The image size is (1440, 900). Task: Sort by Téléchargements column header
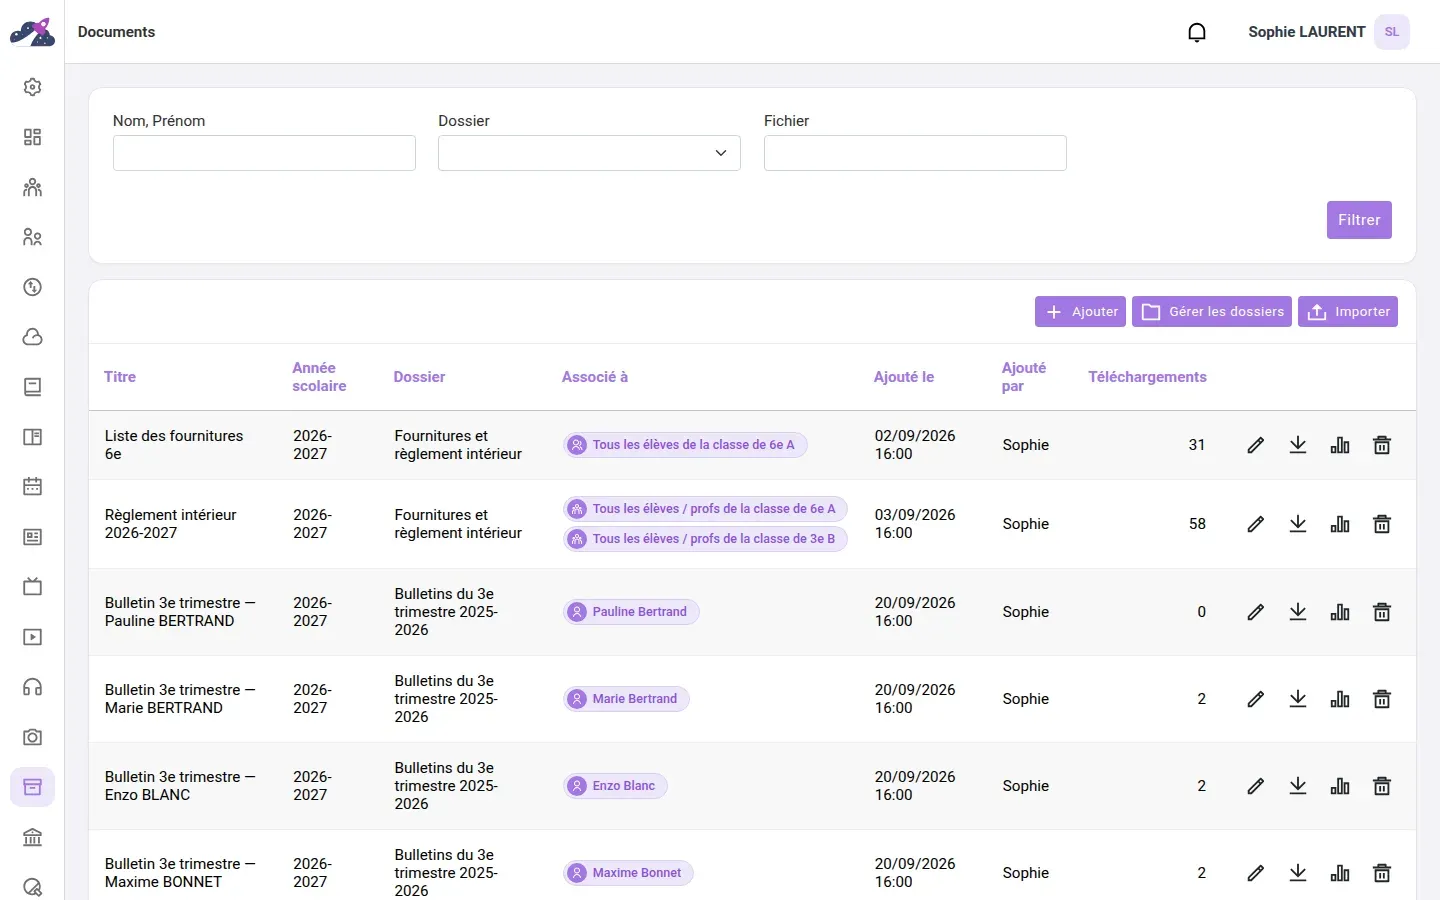(x=1147, y=377)
